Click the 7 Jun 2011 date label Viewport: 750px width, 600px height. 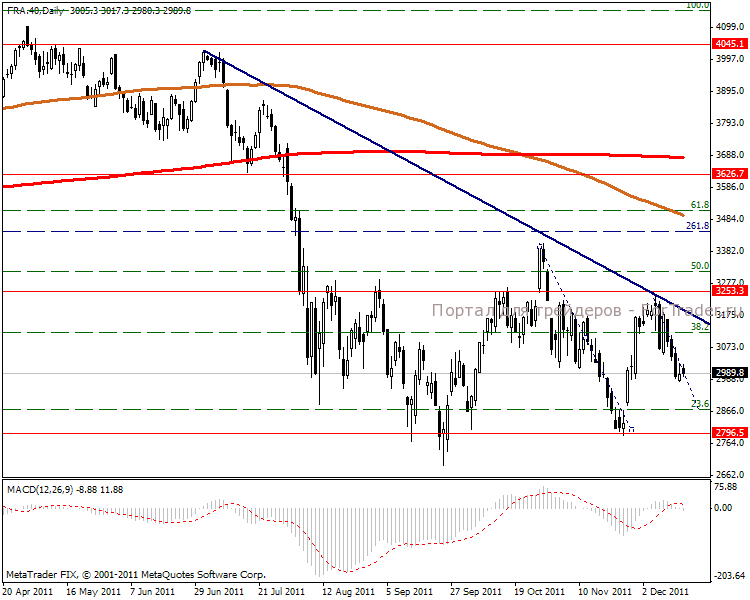(153, 591)
